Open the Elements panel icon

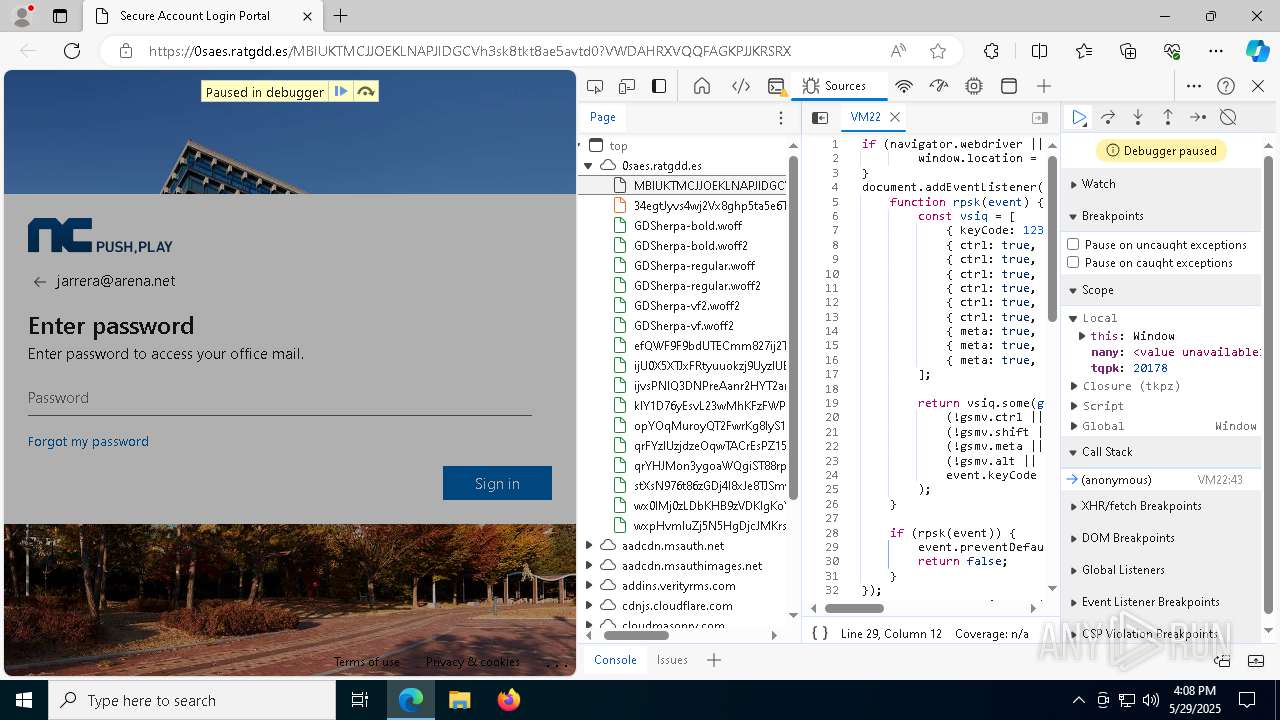[741, 86]
